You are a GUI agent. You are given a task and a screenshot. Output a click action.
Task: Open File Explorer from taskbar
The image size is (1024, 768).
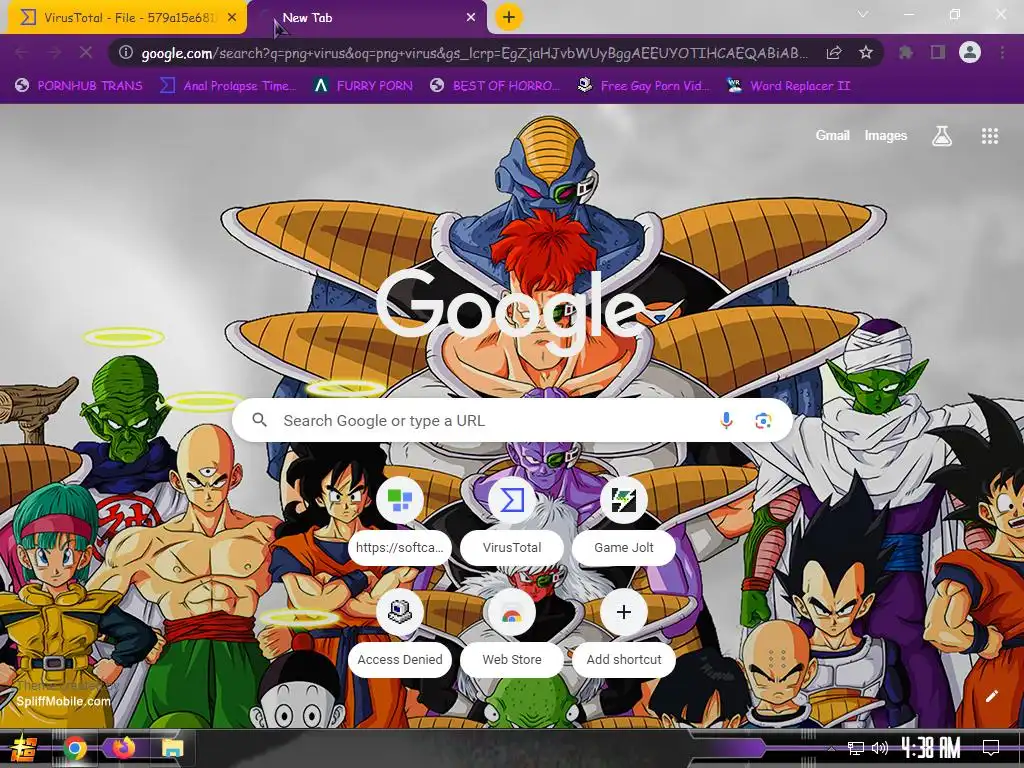tap(172, 748)
